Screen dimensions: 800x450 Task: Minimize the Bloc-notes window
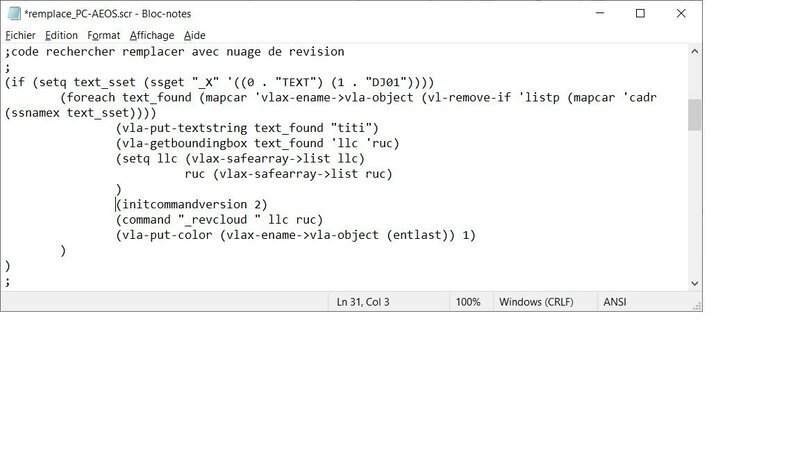pos(593,13)
